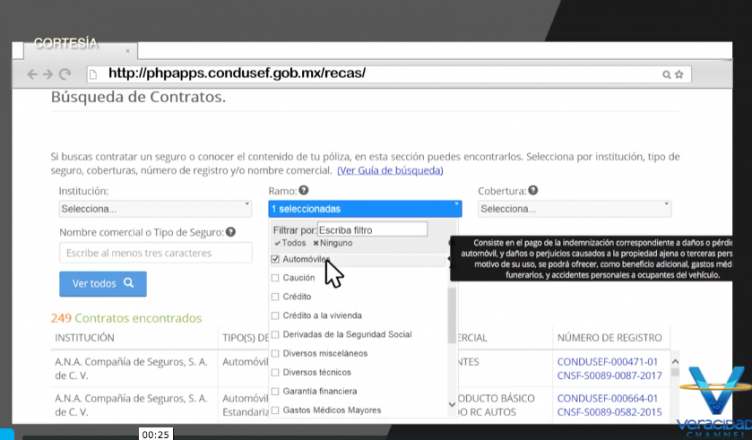The image size is (752, 440).
Task: Click the browser back arrow
Action: click(32, 74)
